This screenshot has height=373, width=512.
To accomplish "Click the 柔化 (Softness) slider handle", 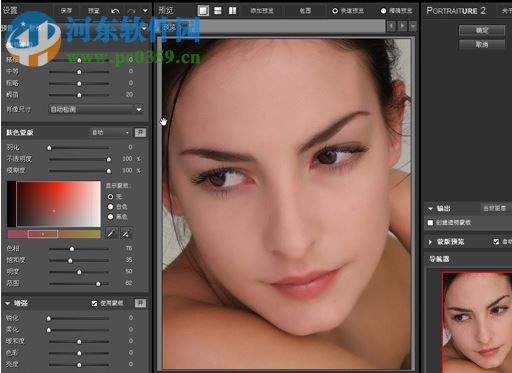I will [49, 330].
